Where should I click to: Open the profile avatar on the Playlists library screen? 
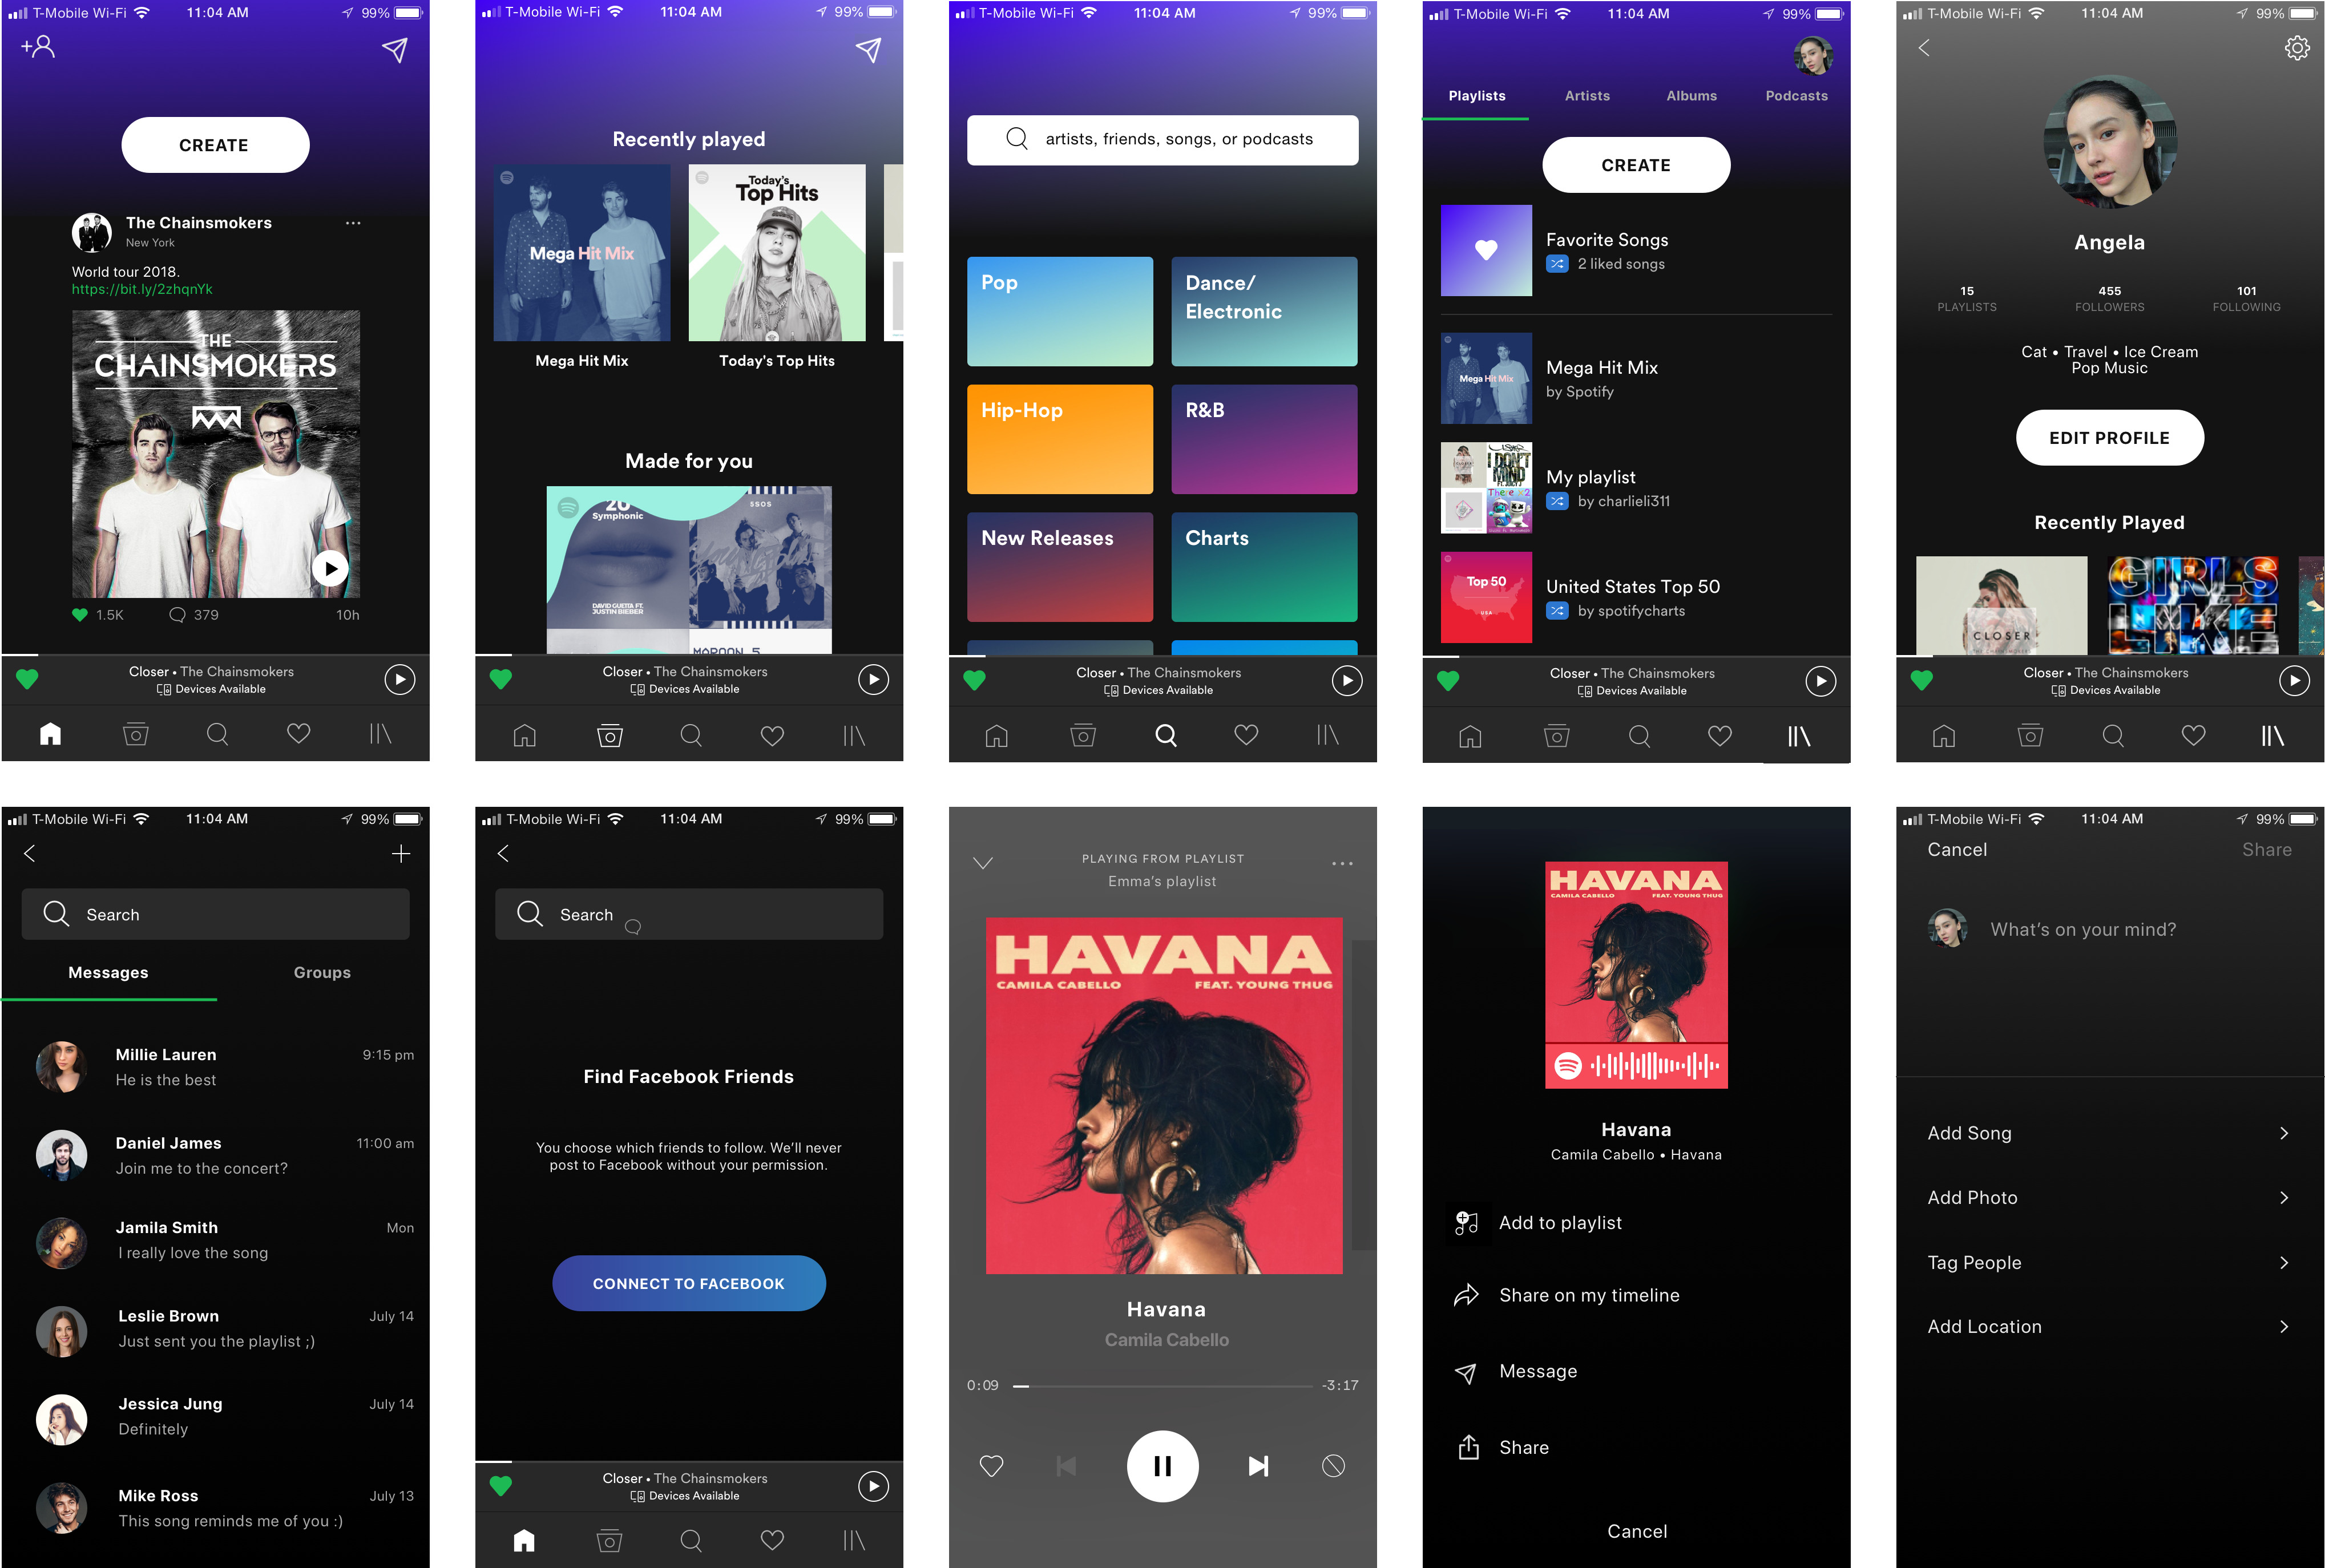tap(1812, 56)
